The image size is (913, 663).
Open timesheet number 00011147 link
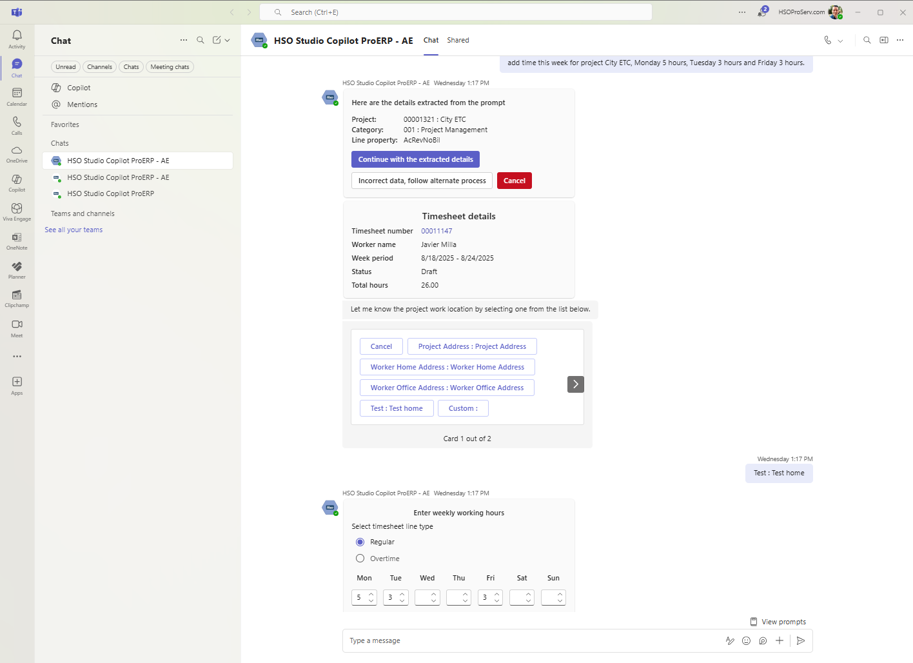coord(436,231)
